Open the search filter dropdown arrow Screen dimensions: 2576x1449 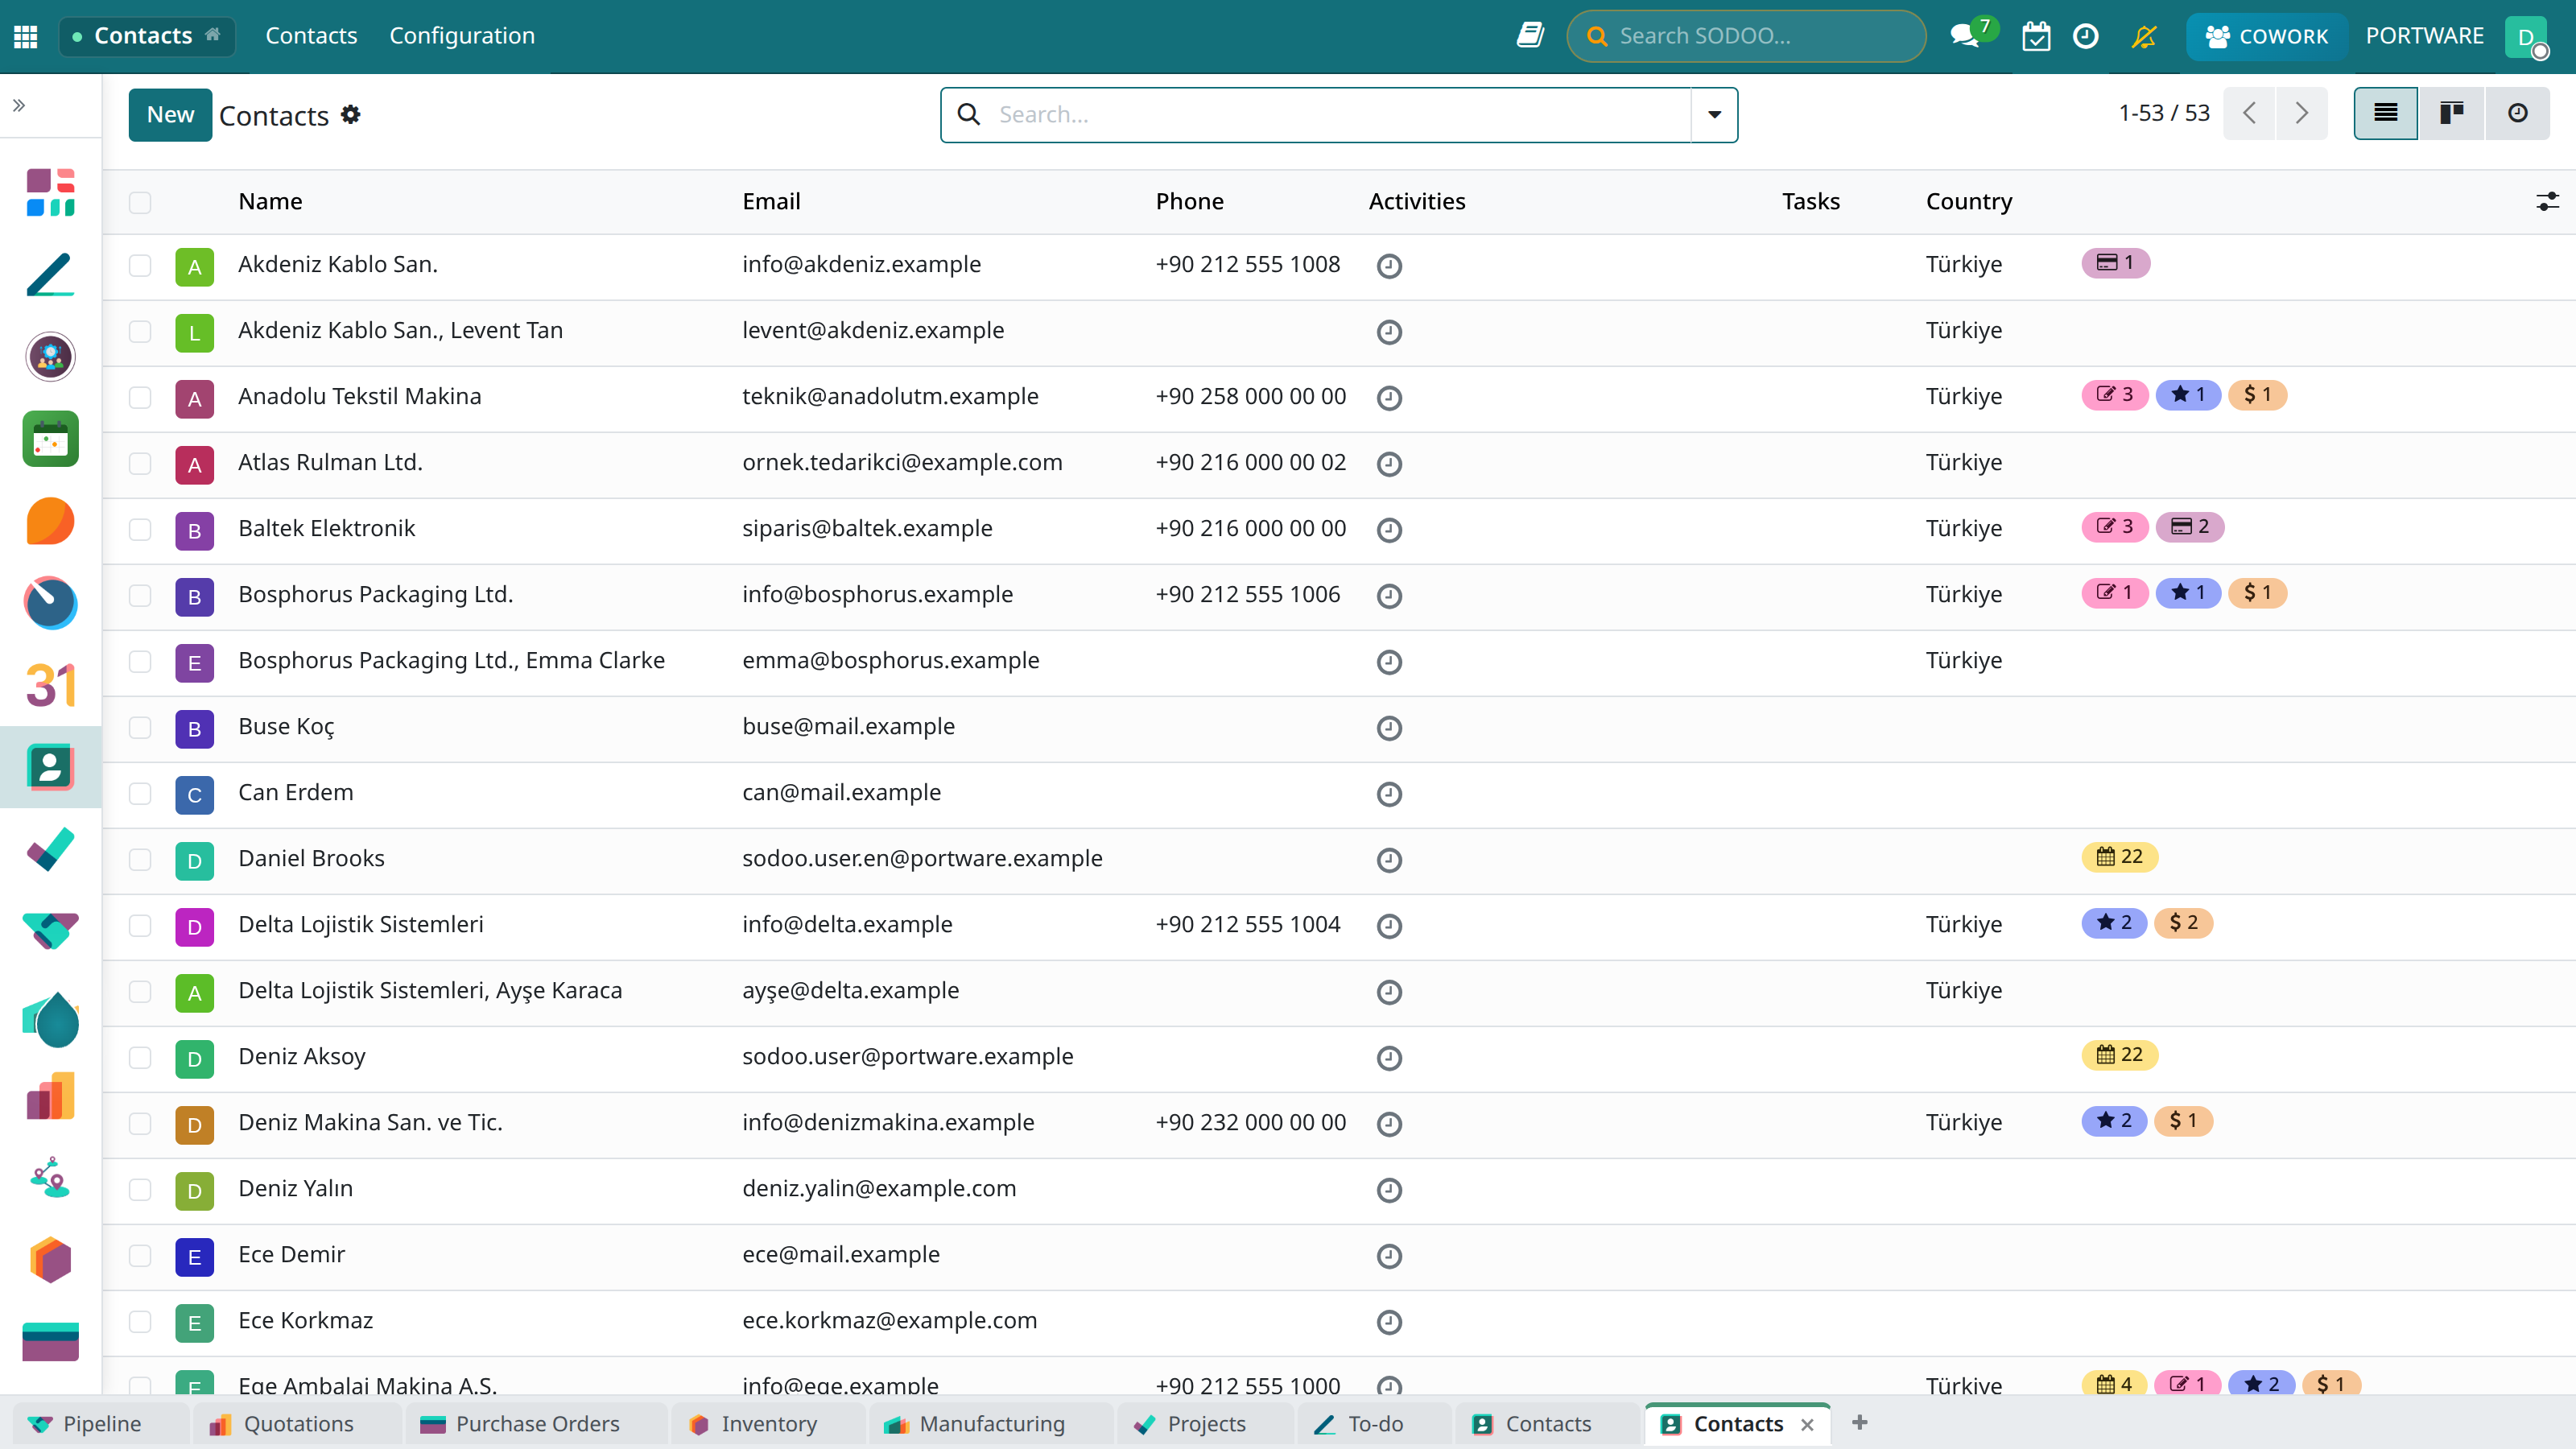[x=1714, y=114]
